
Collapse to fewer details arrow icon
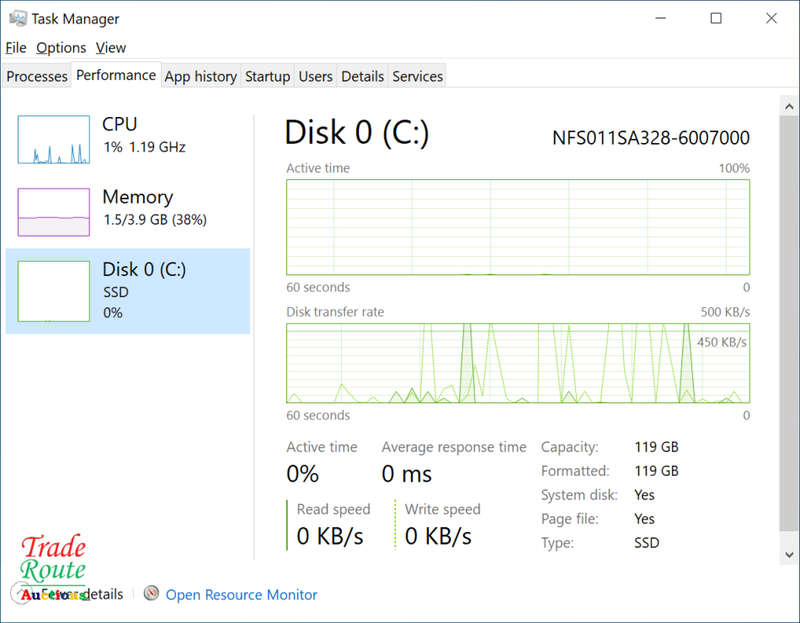(x=20, y=593)
